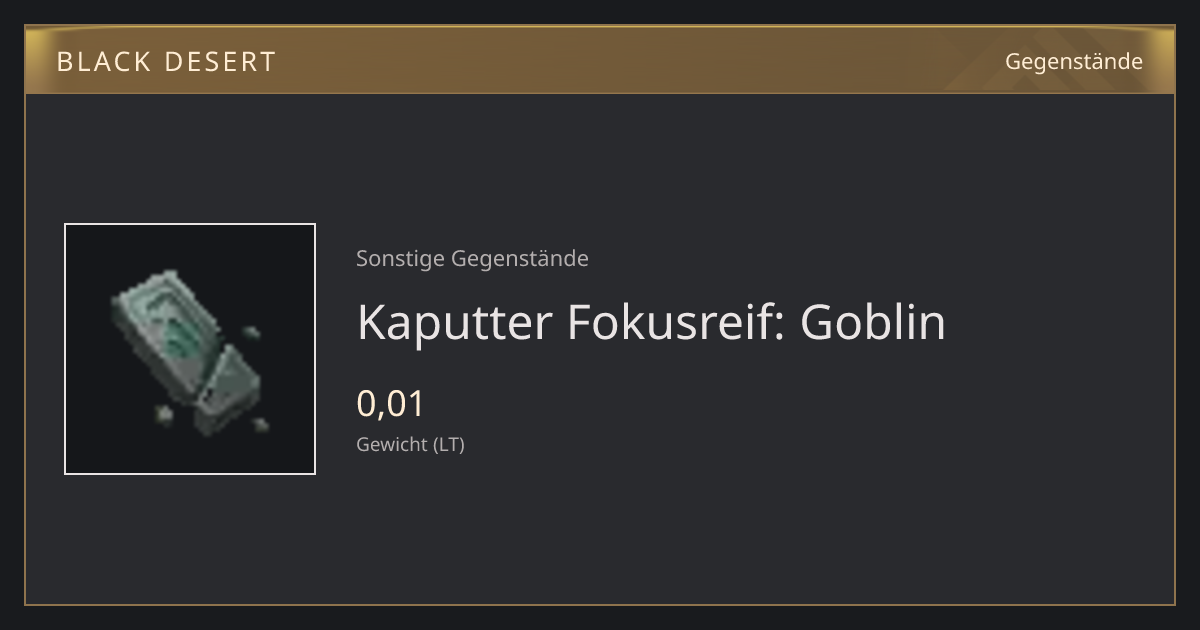This screenshot has width=1200, height=630.
Task: Click the Gewicht (LT) label
Action: point(410,444)
